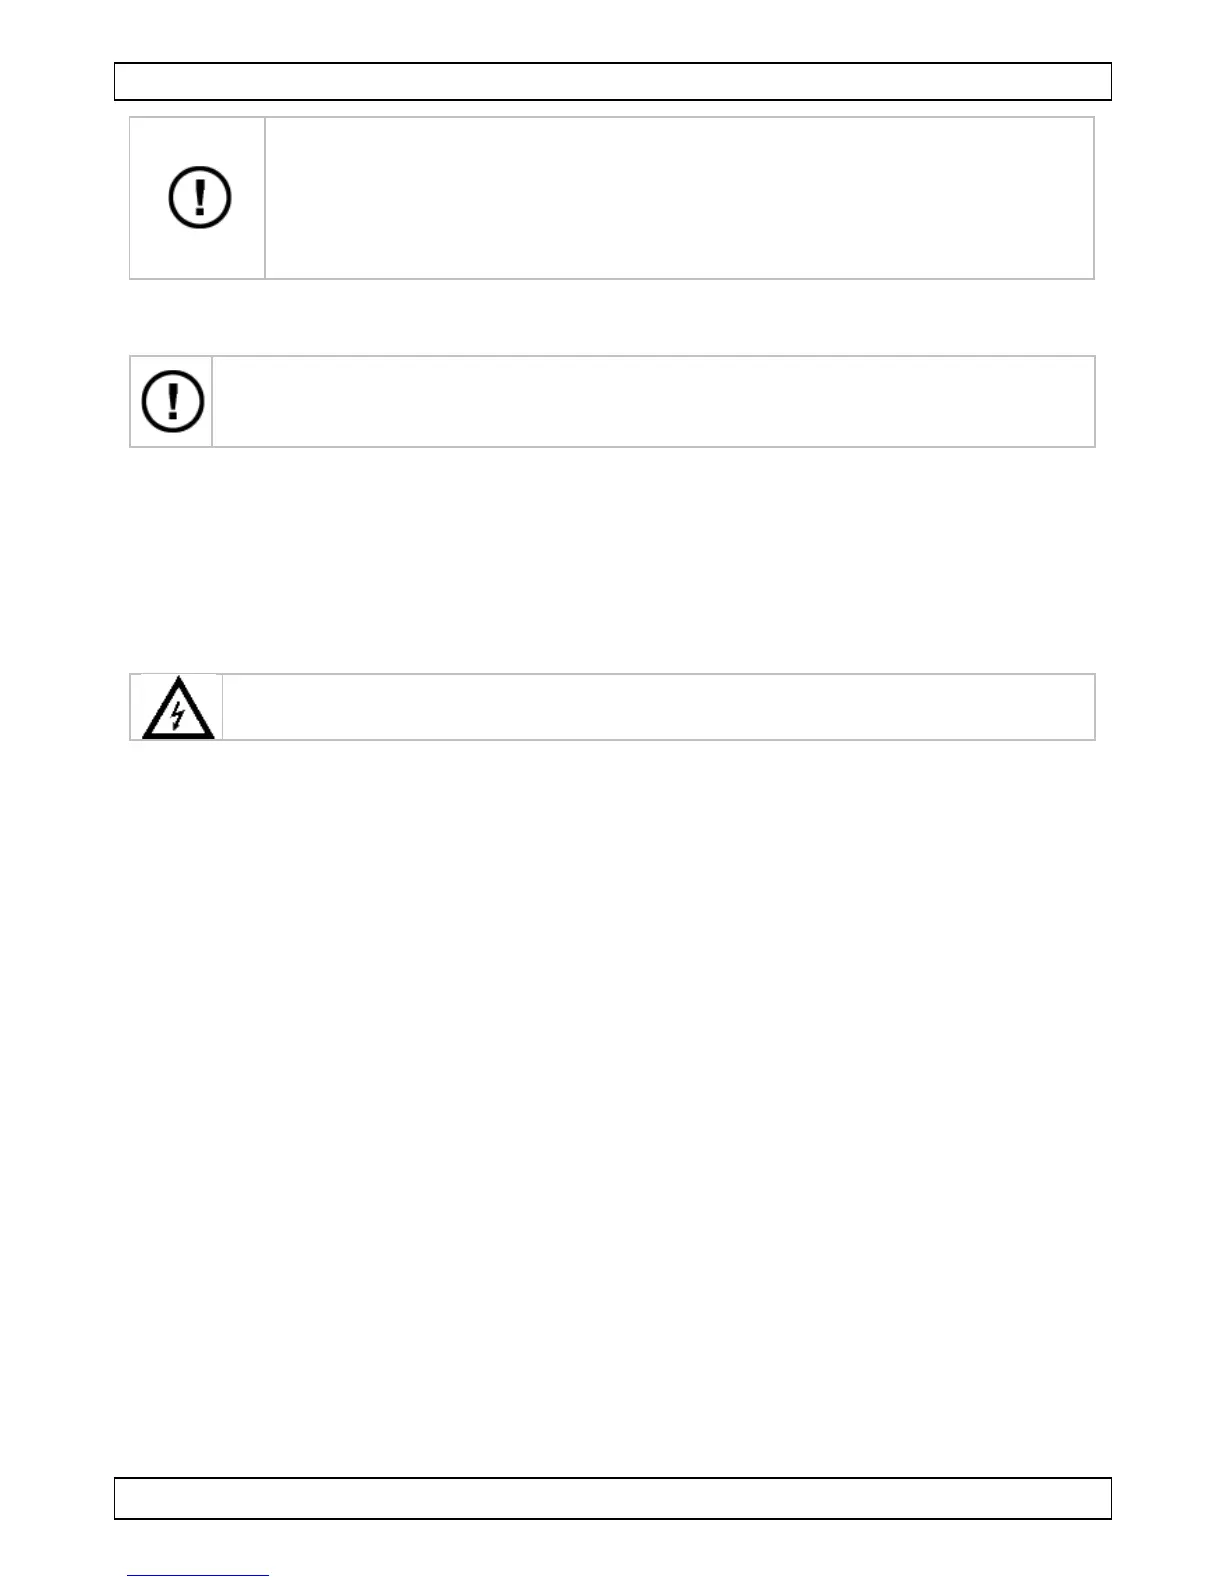Screen dimensions: 1224x1584
Task: Click inside the empty header box
Action: 613,82
